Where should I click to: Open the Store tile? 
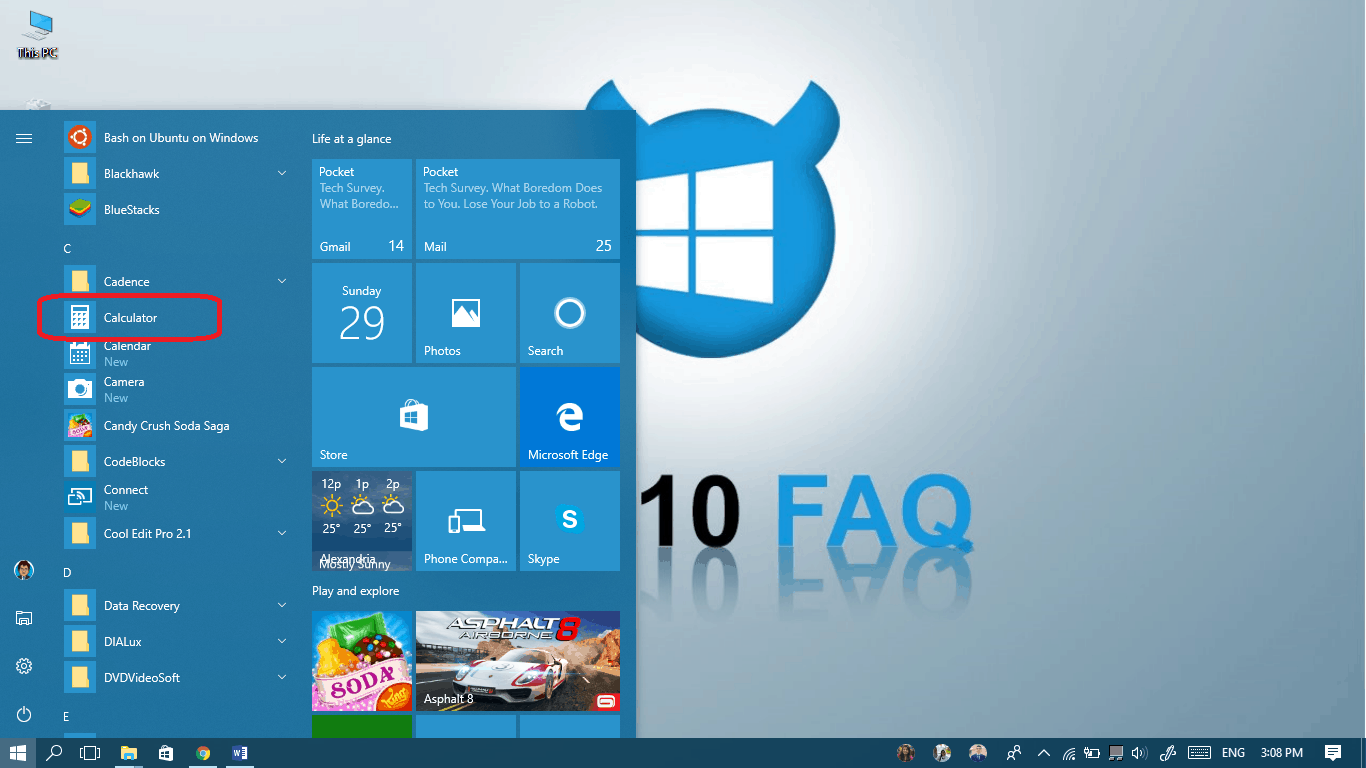pyautogui.click(x=413, y=418)
